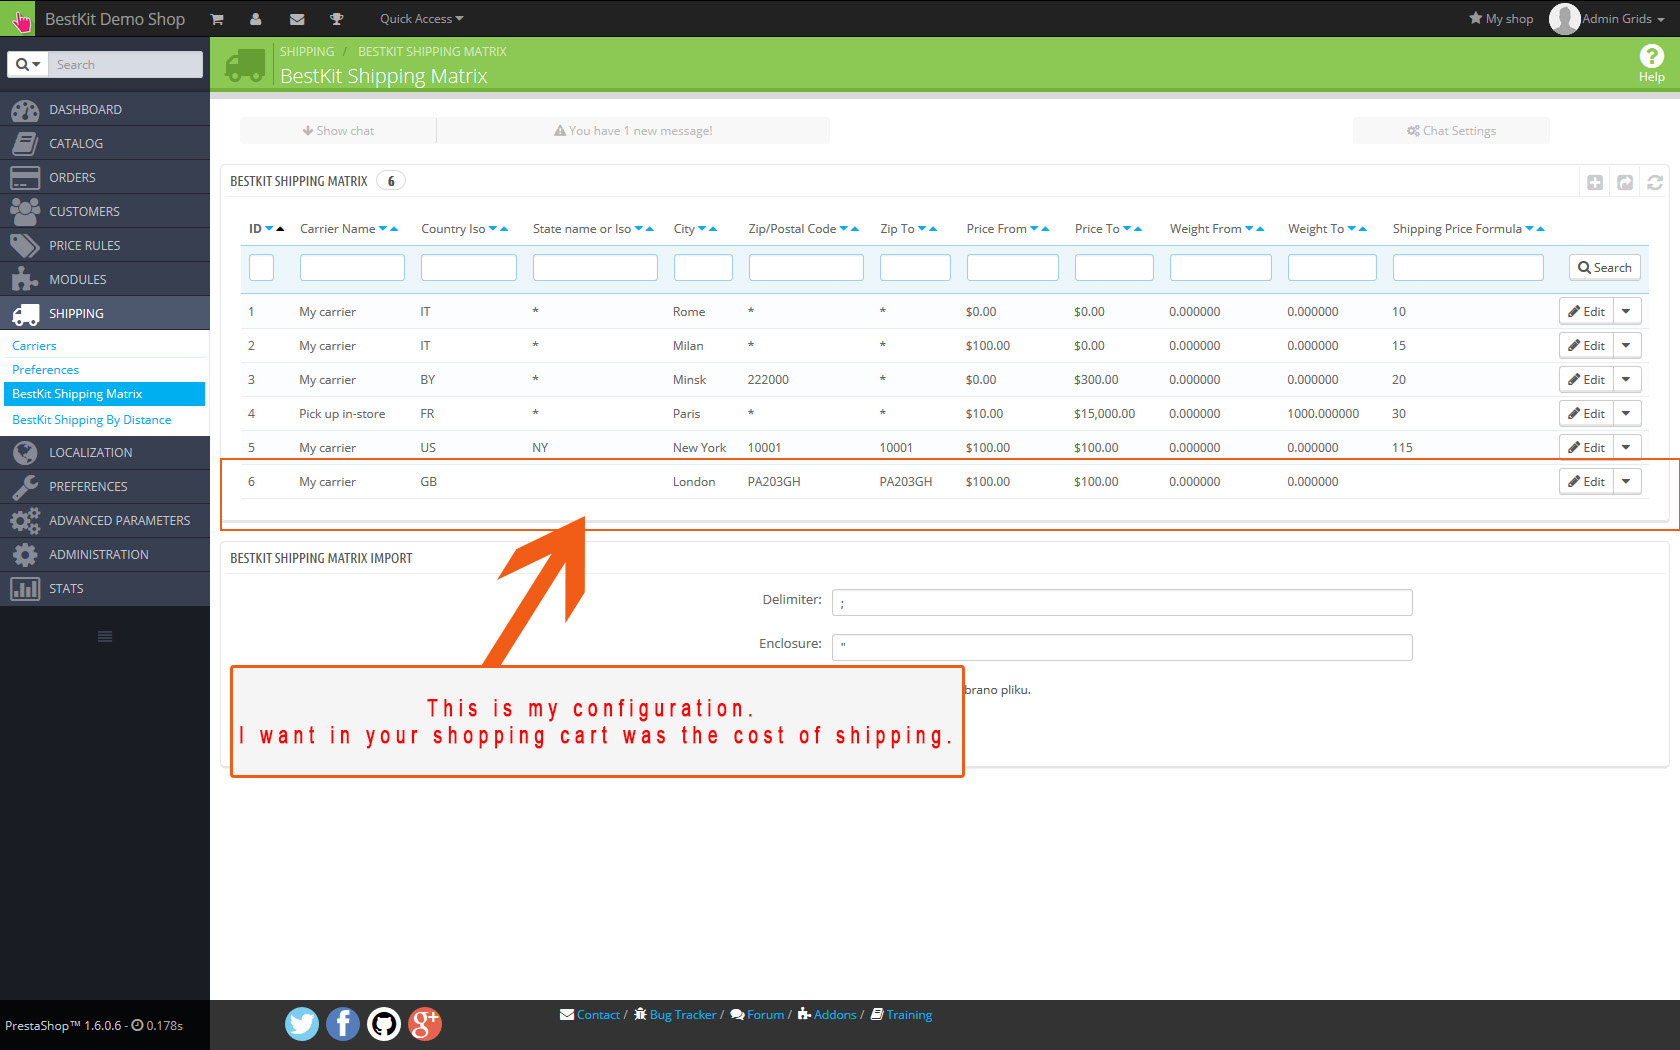Click the sidebar Search input field
This screenshot has height=1050, width=1680.
tap(125, 64)
